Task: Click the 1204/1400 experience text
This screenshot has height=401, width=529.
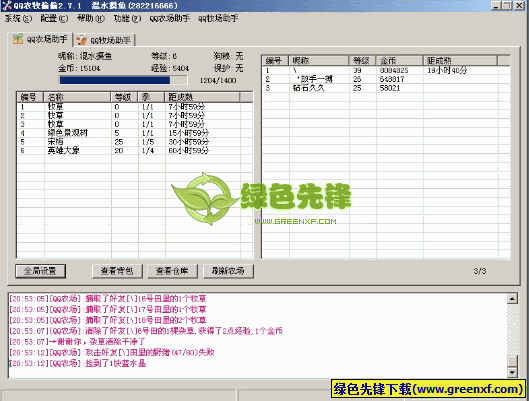Action: pyautogui.click(x=218, y=81)
